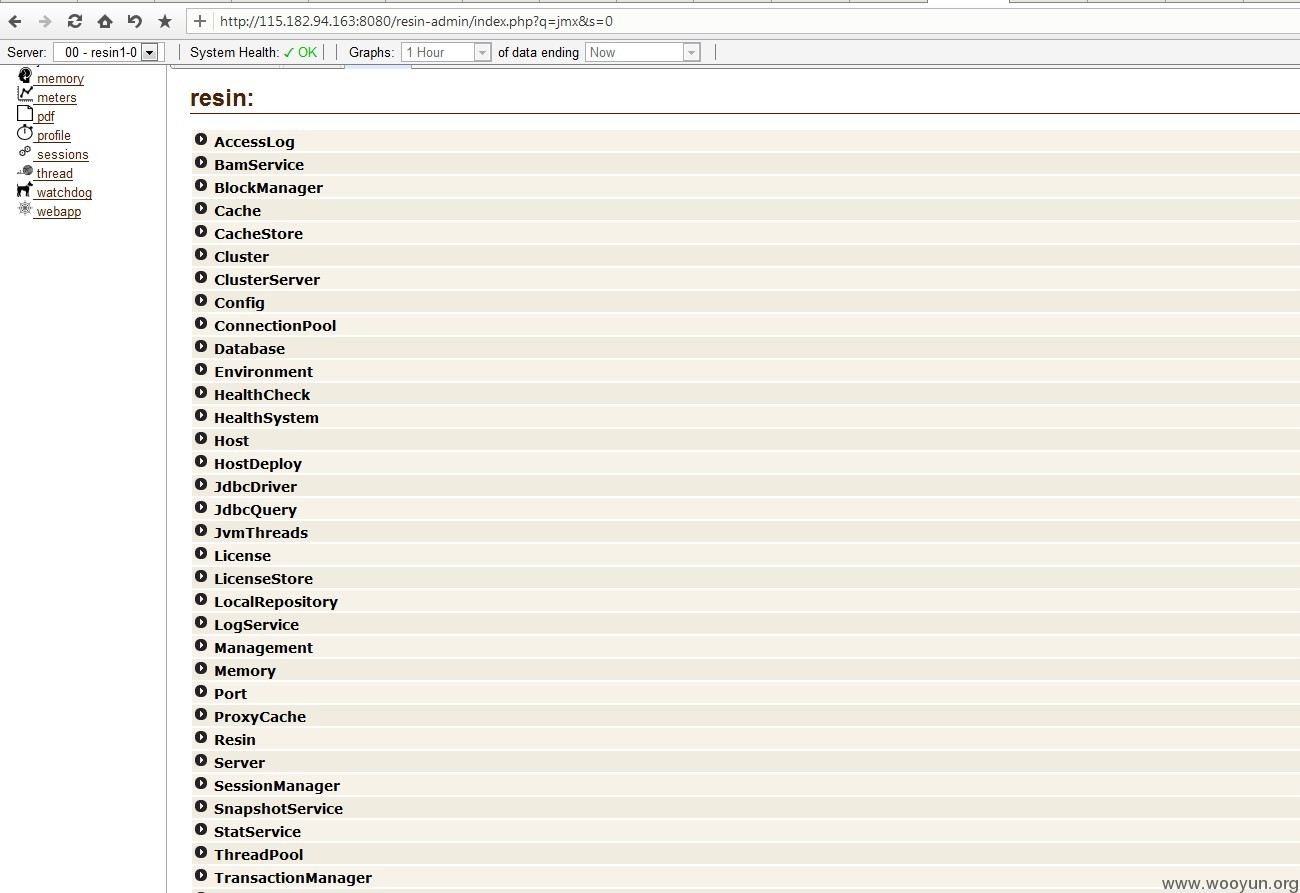Reload the resin-admin page
Viewport: 1300px width, 893px height.
click(75, 21)
